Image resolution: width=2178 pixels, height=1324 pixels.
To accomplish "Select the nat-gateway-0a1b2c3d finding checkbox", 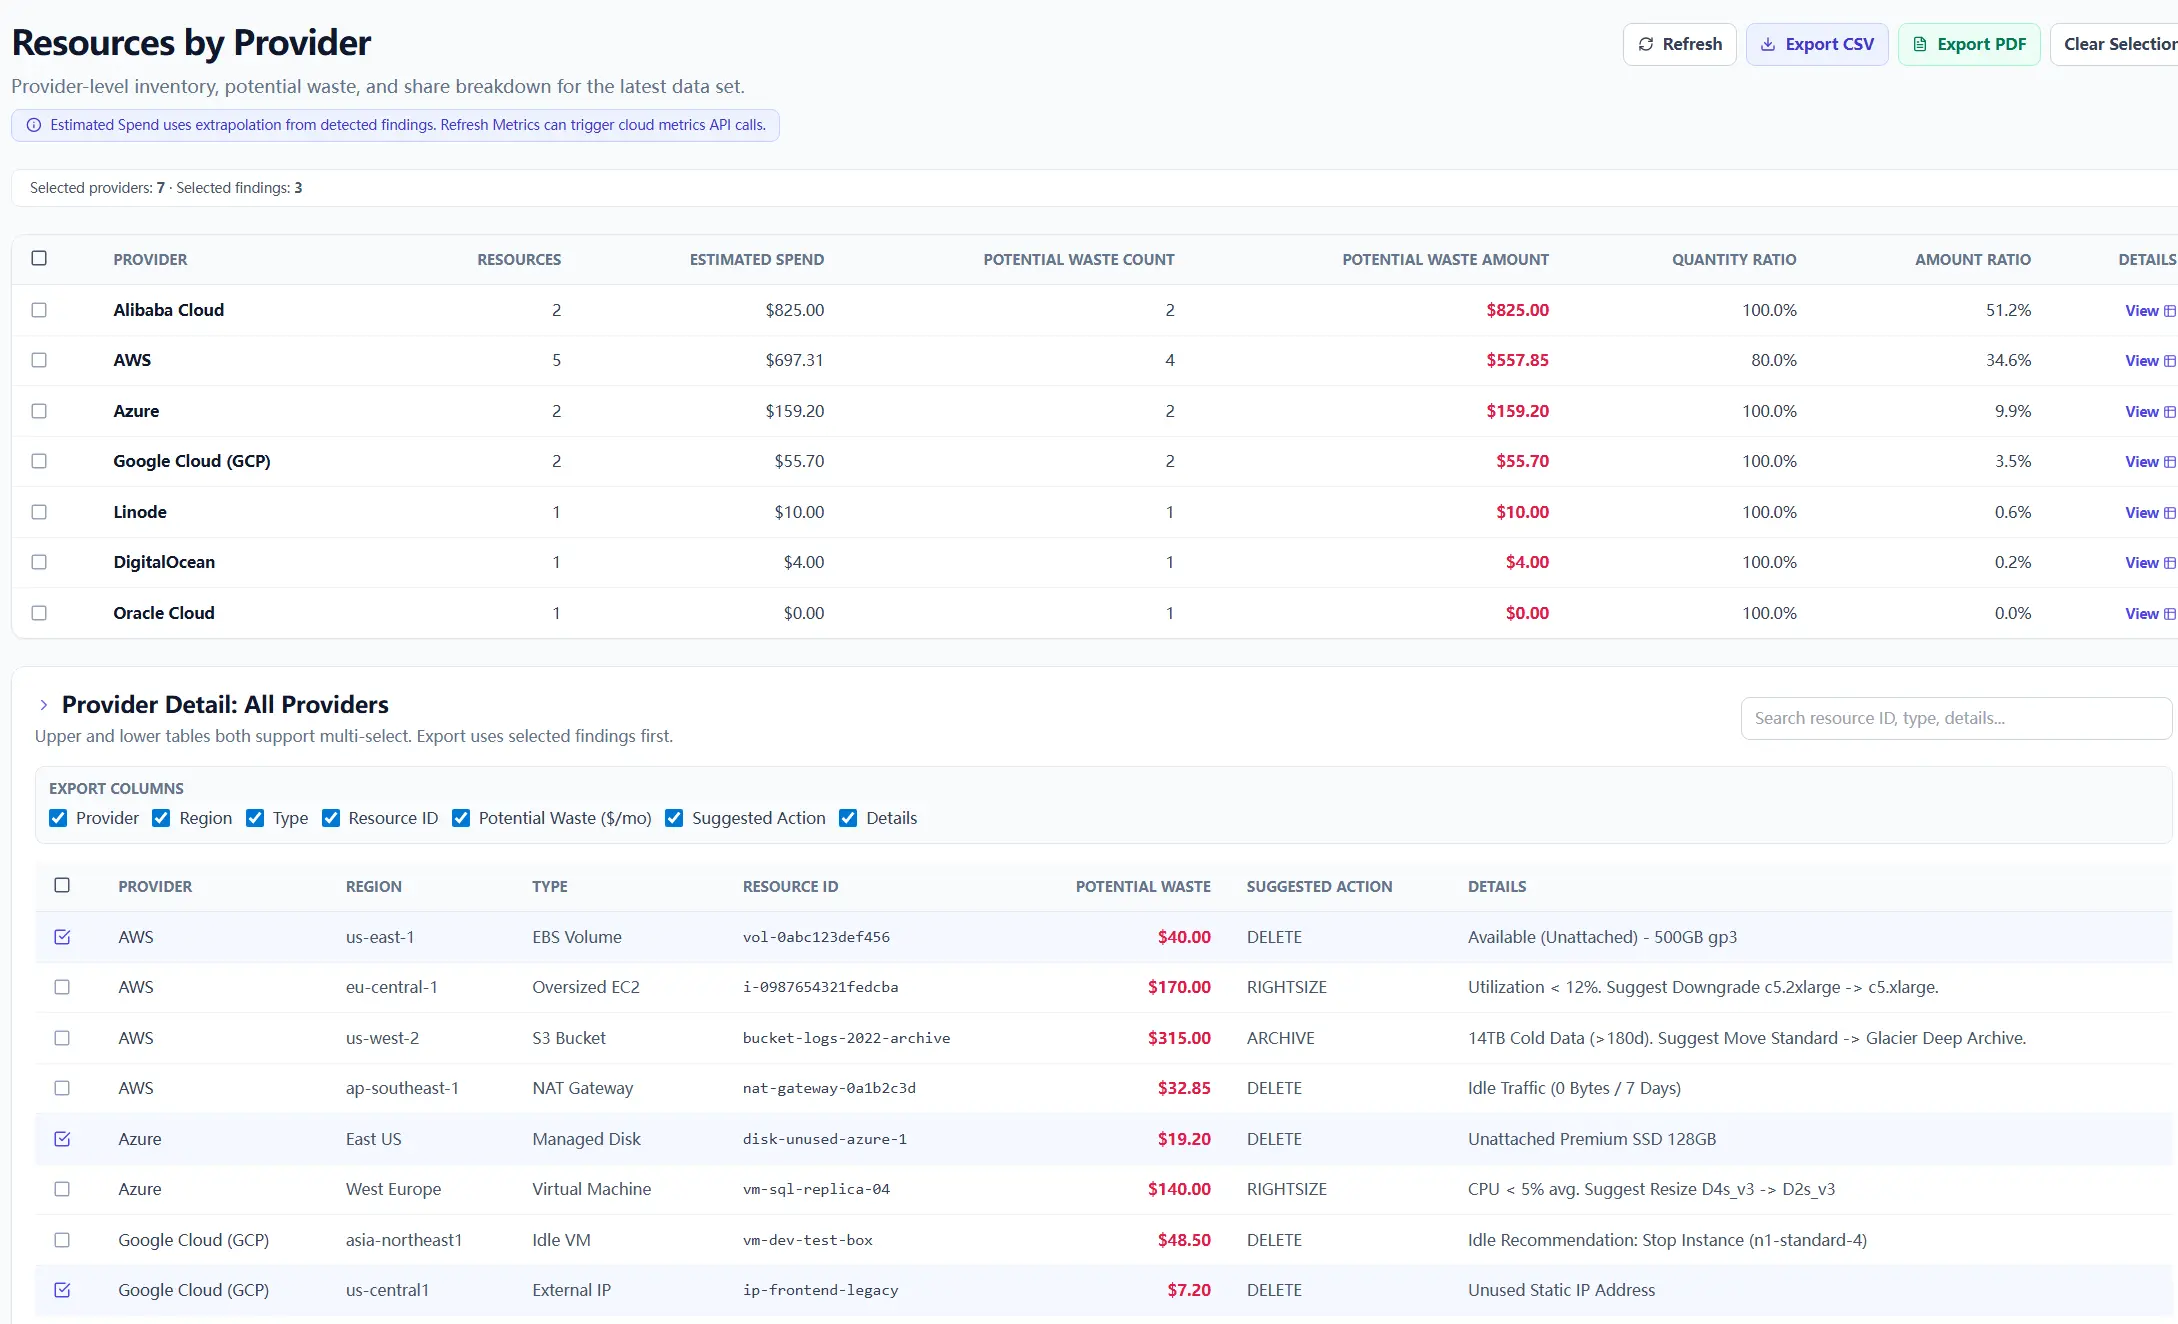I will pos(62,1088).
